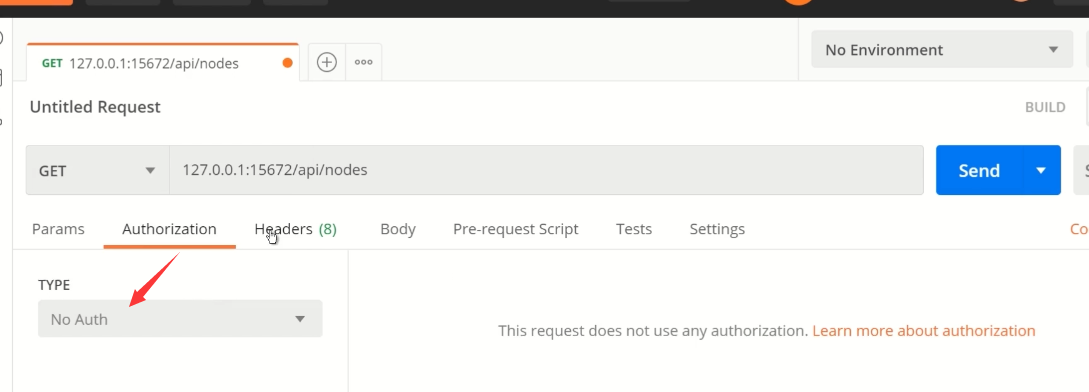Expand the Send button dropdown arrow

(x=1041, y=170)
